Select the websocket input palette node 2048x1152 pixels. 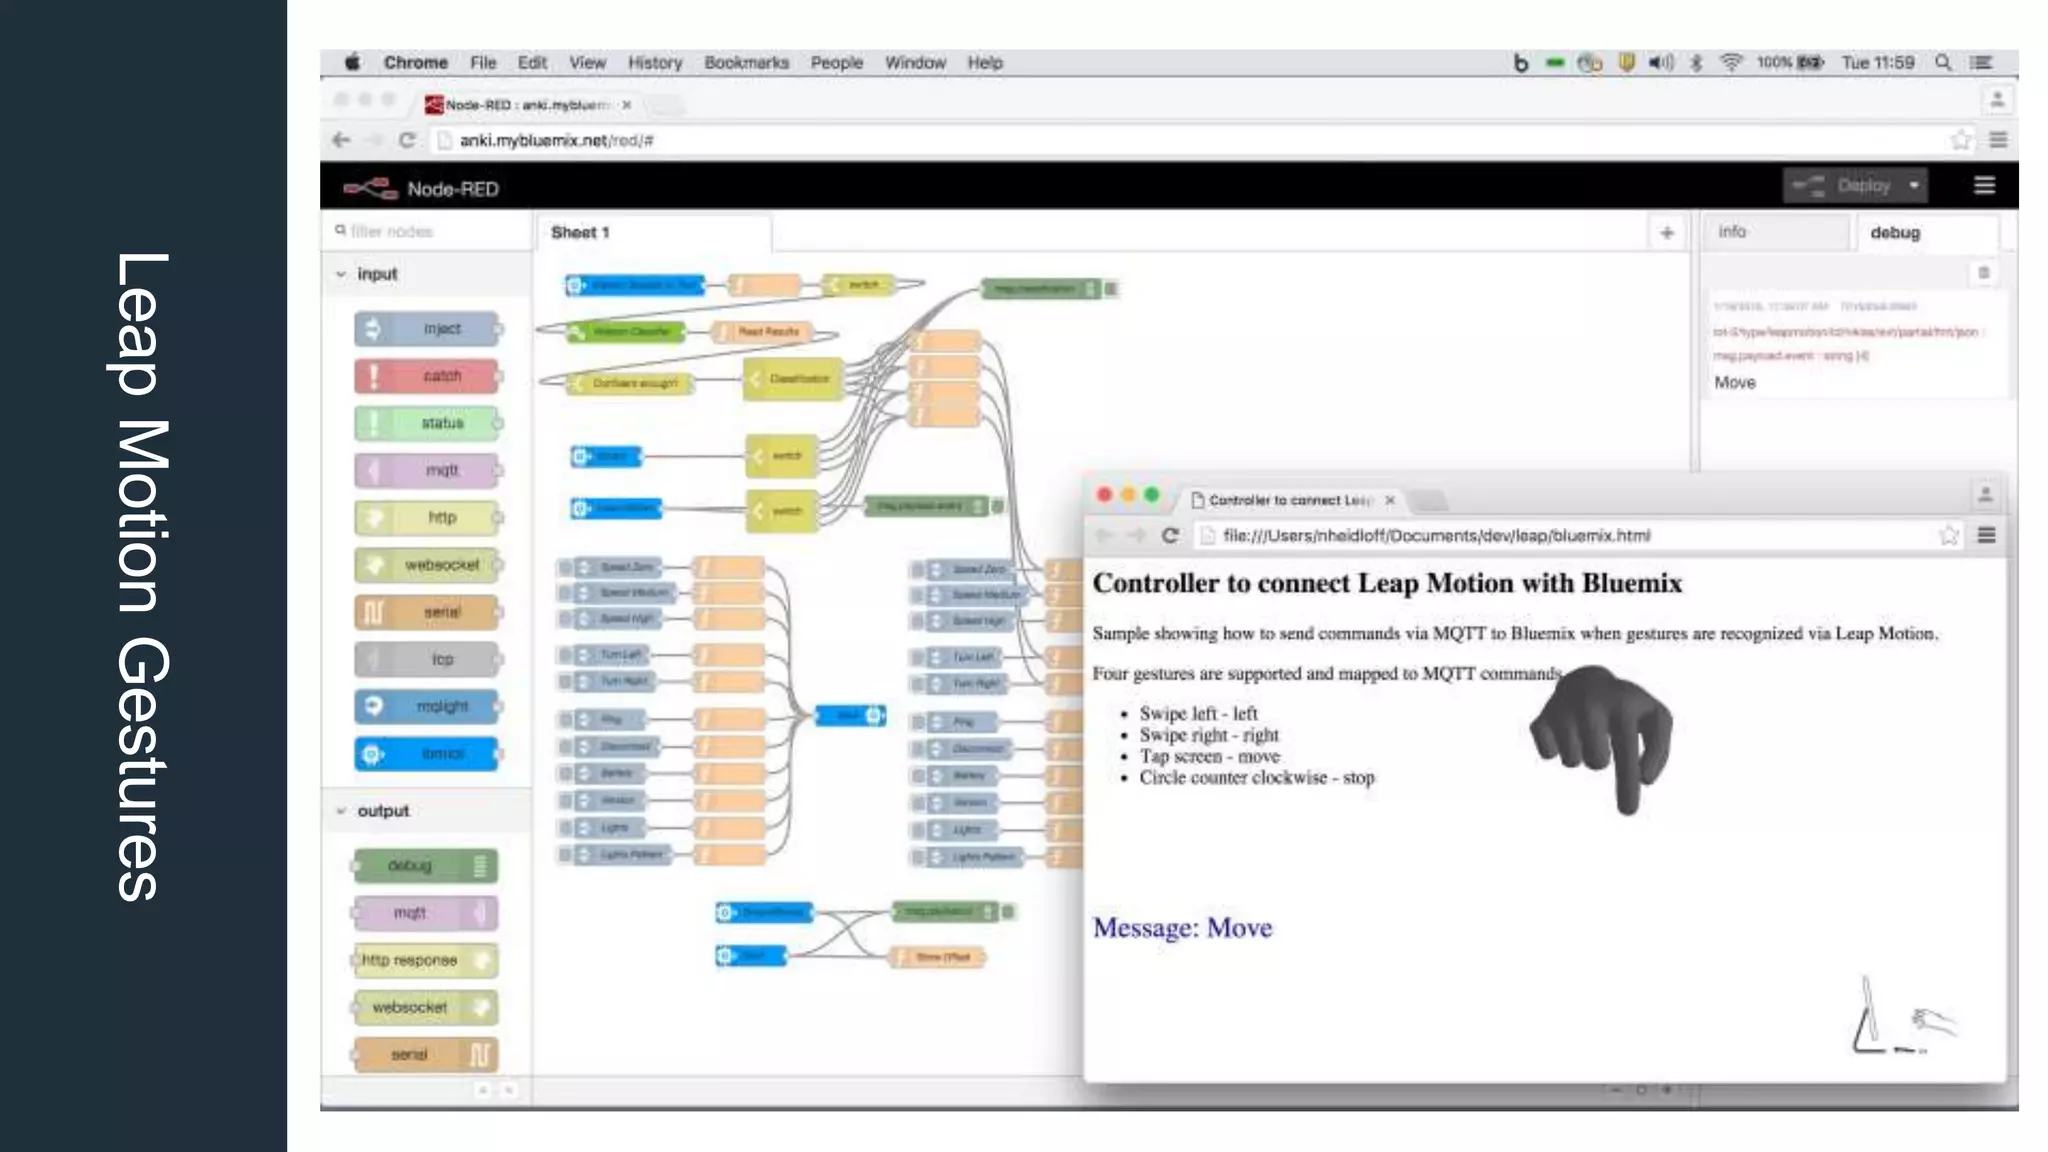(x=427, y=565)
